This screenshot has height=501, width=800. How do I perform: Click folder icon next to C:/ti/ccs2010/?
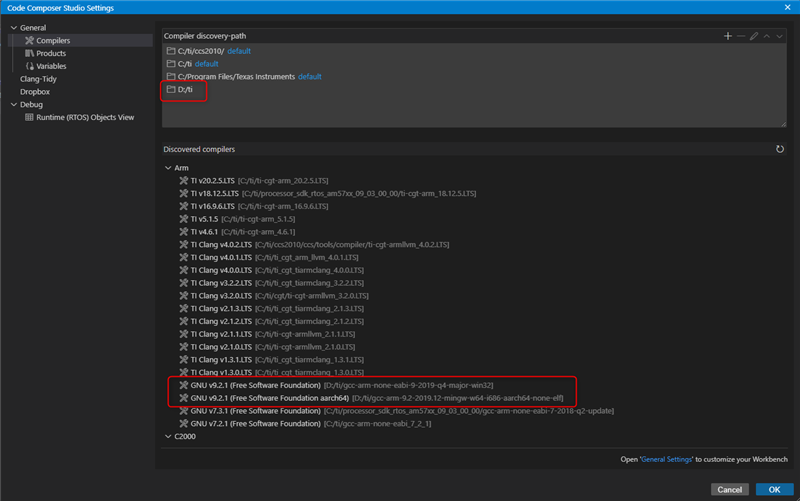171,51
